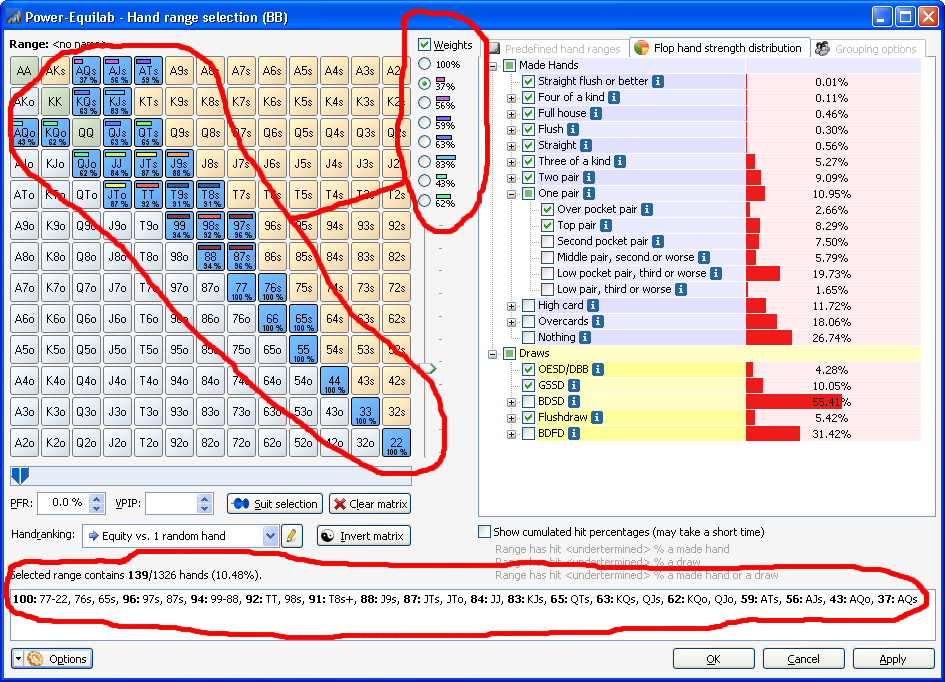Click info icon beside Four of a kind
Image resolution: width=945 pixels, height=682 pixels.
click(614, 97)
